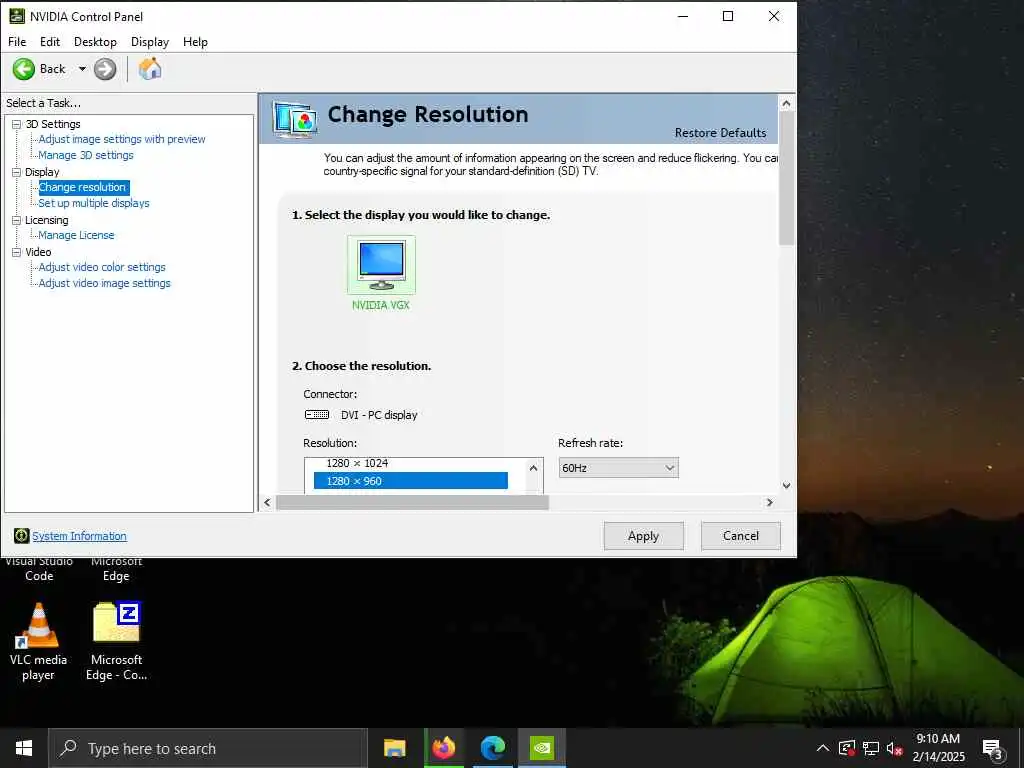1024x768 pixels.
Task: Open the Edit menu
Action: pos(50,42)
